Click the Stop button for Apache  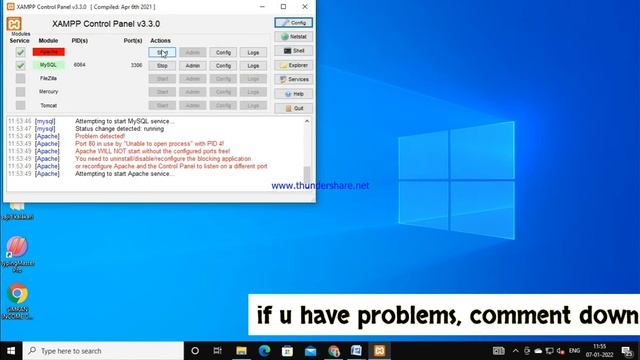point(162,52)
